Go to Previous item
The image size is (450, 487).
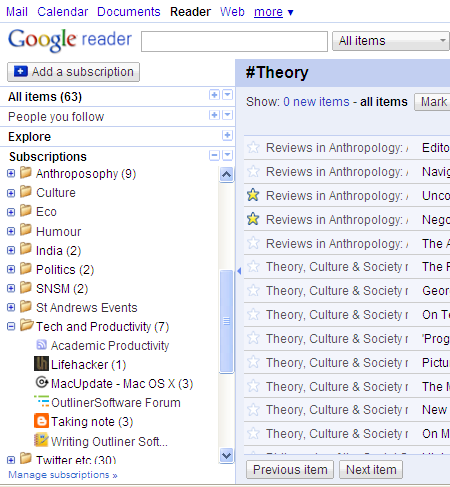[x=290, y=470]
